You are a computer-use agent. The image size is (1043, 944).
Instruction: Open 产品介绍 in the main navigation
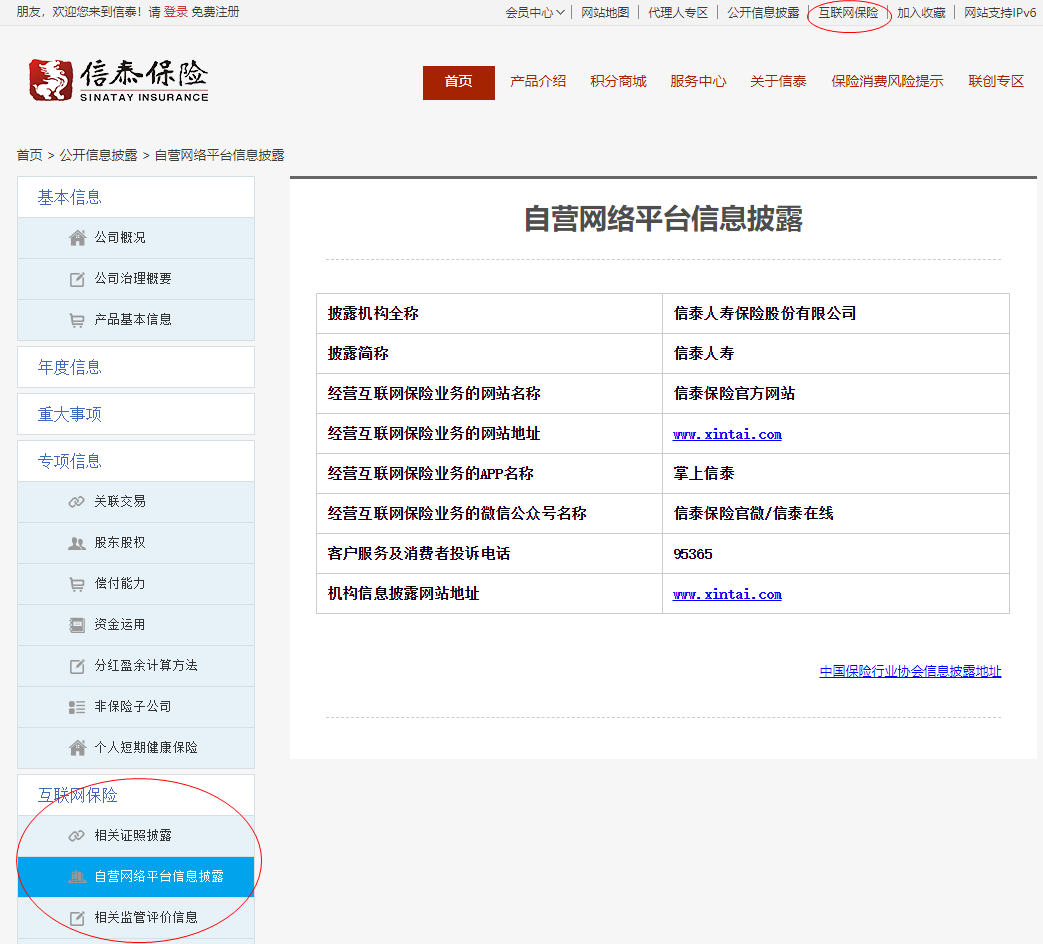click(538, 82)
